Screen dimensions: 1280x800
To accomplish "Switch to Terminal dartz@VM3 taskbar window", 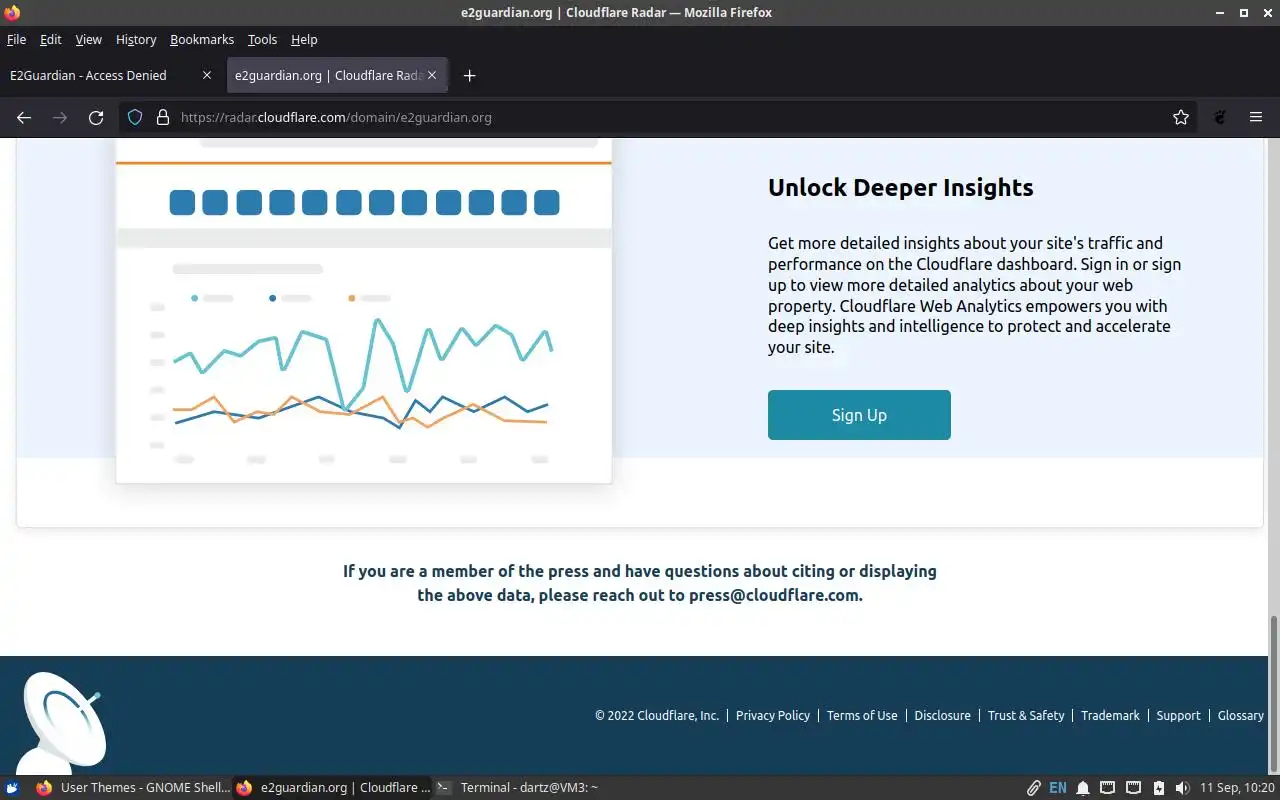I will 517,788.
